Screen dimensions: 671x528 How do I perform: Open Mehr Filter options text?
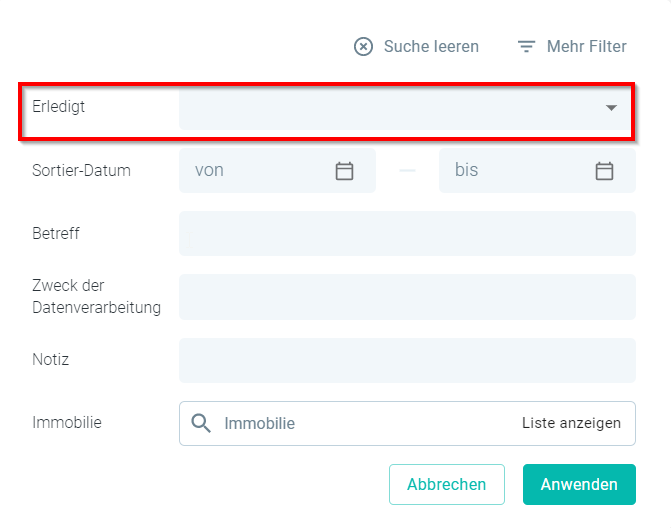[586, 46]
